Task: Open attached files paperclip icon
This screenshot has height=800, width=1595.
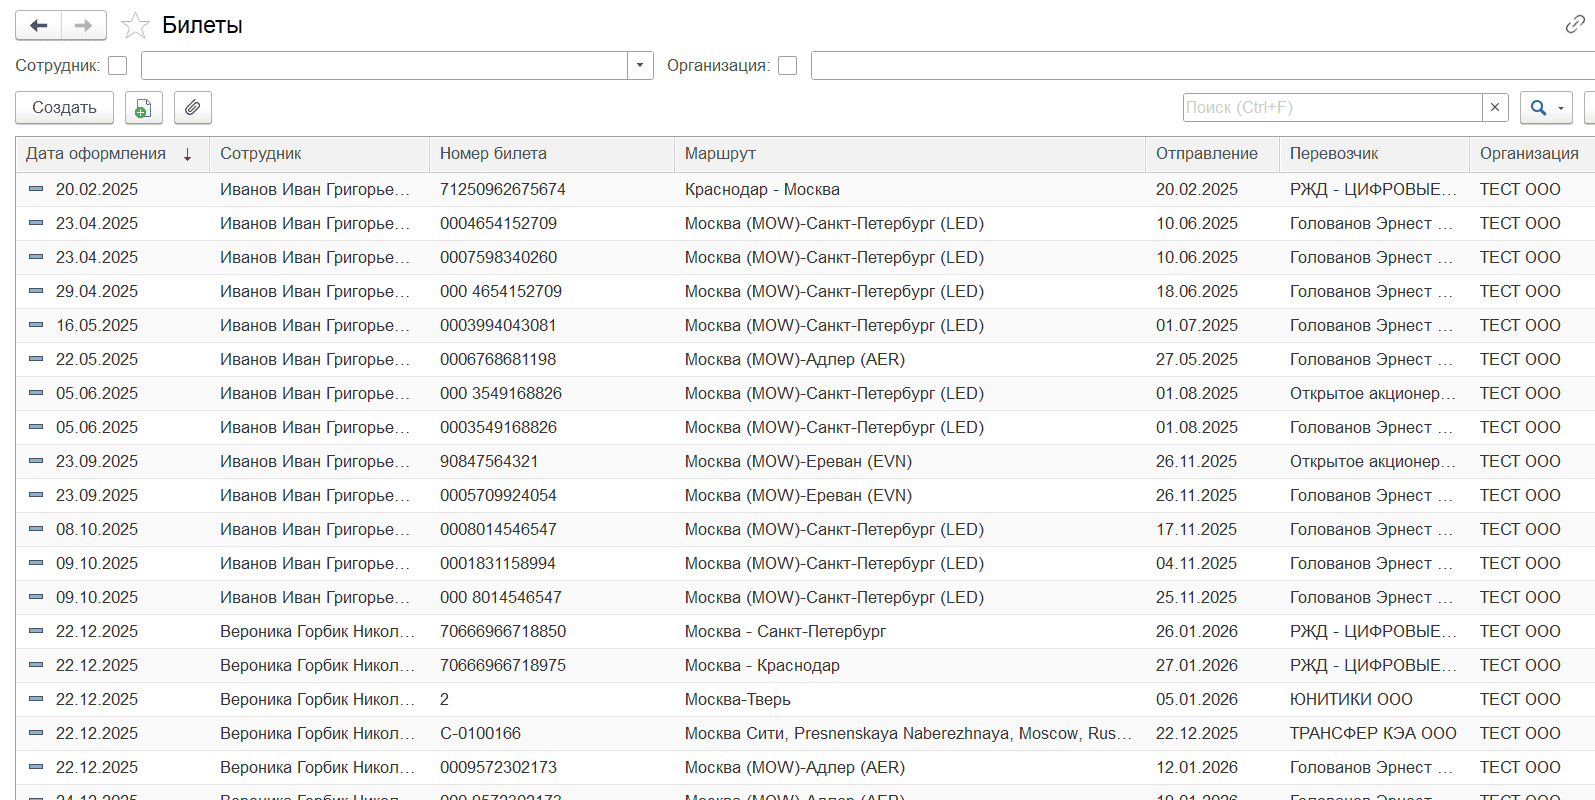Action: tap(193, 108)
